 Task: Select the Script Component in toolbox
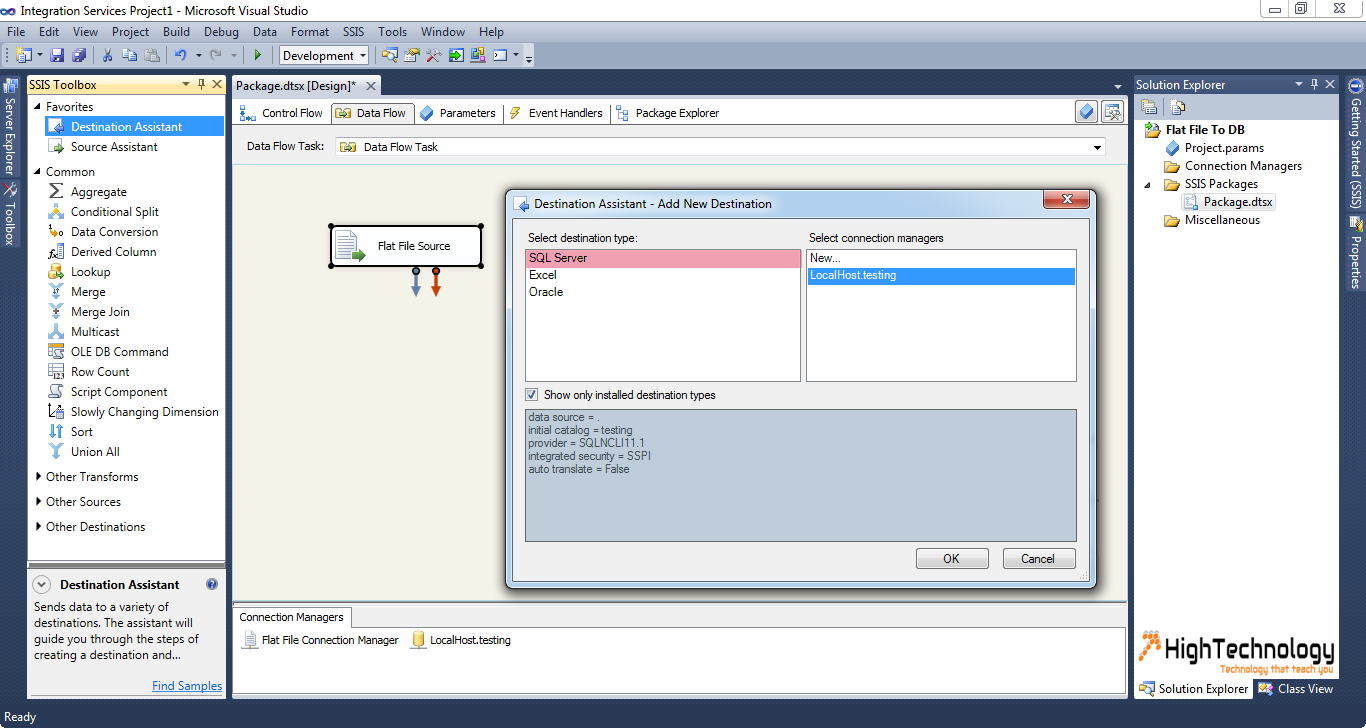(x=119, y=392)
